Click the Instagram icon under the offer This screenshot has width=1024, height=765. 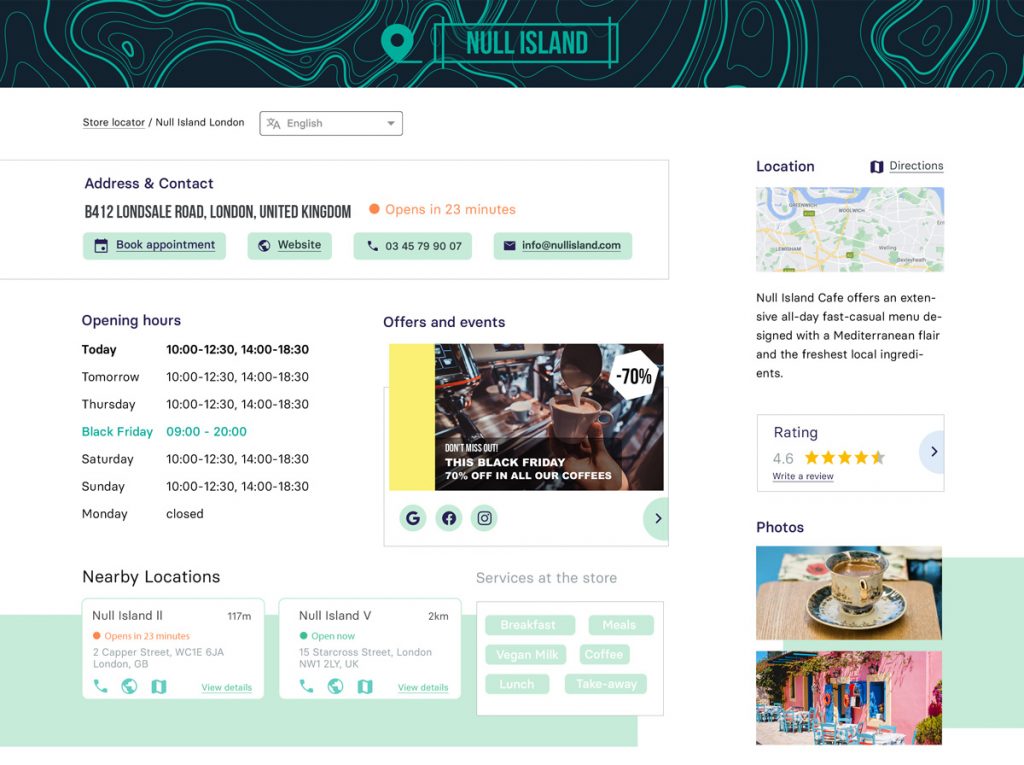(x=484, y=518)
